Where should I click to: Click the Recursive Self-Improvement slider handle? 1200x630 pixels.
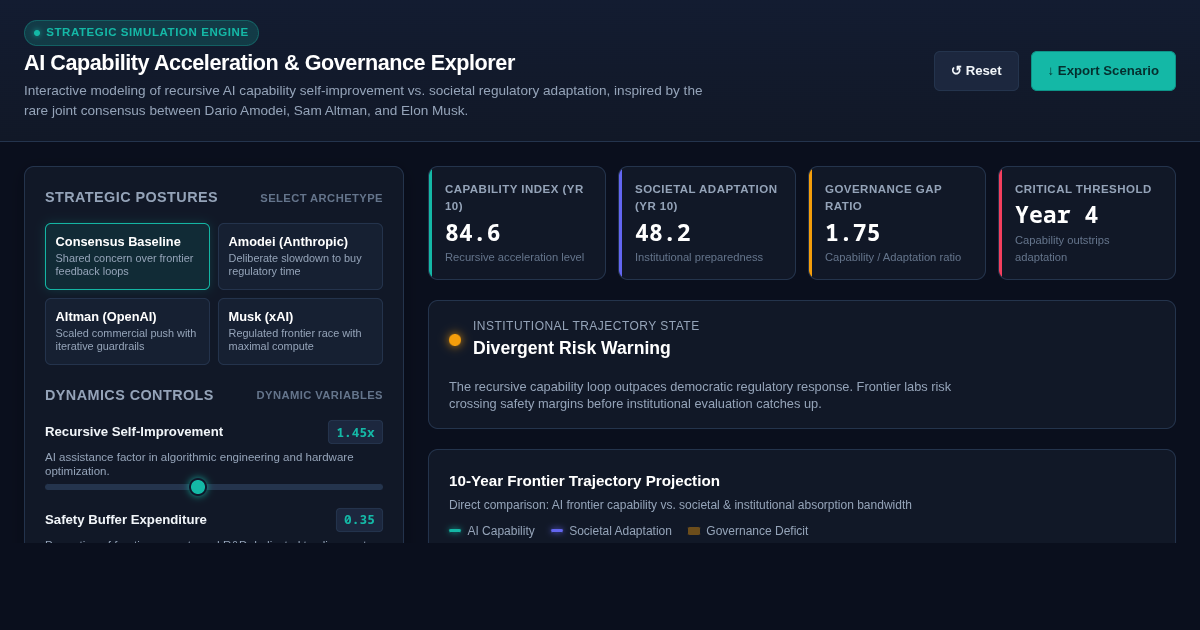[198, 487]
